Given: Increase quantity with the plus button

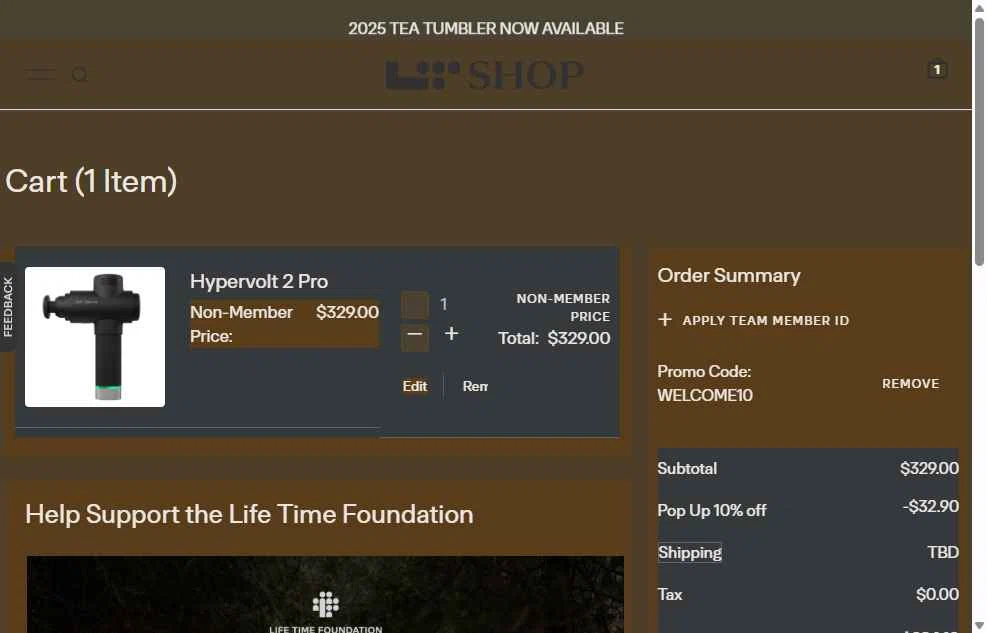Looking at the screenshot, I should coord(451,334).
